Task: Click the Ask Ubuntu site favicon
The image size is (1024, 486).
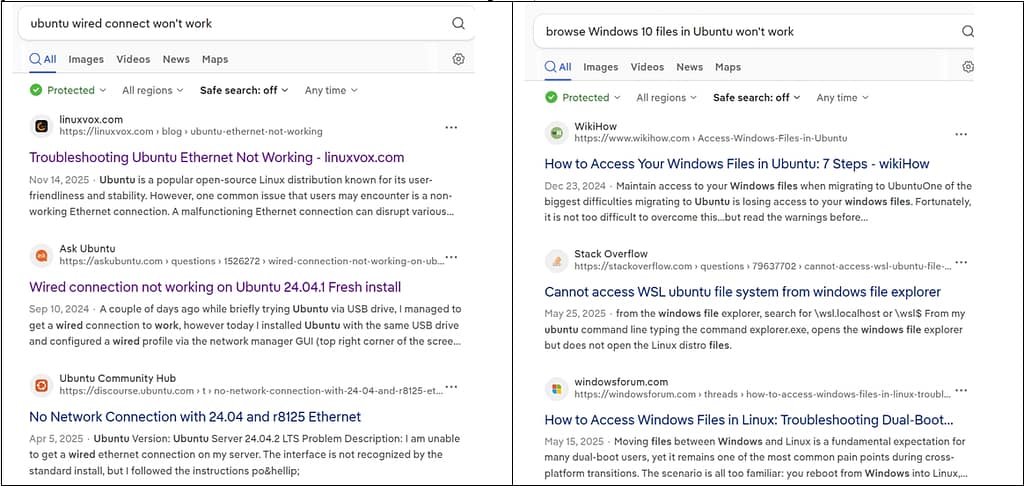Action: [x=41, y=255]
